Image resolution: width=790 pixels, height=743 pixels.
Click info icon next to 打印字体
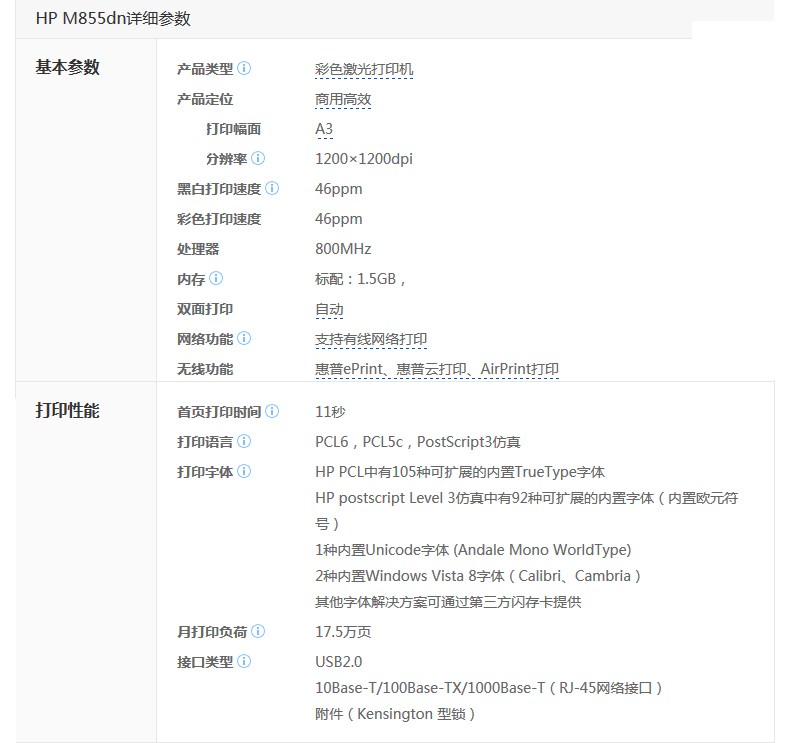tap(244, 471)
